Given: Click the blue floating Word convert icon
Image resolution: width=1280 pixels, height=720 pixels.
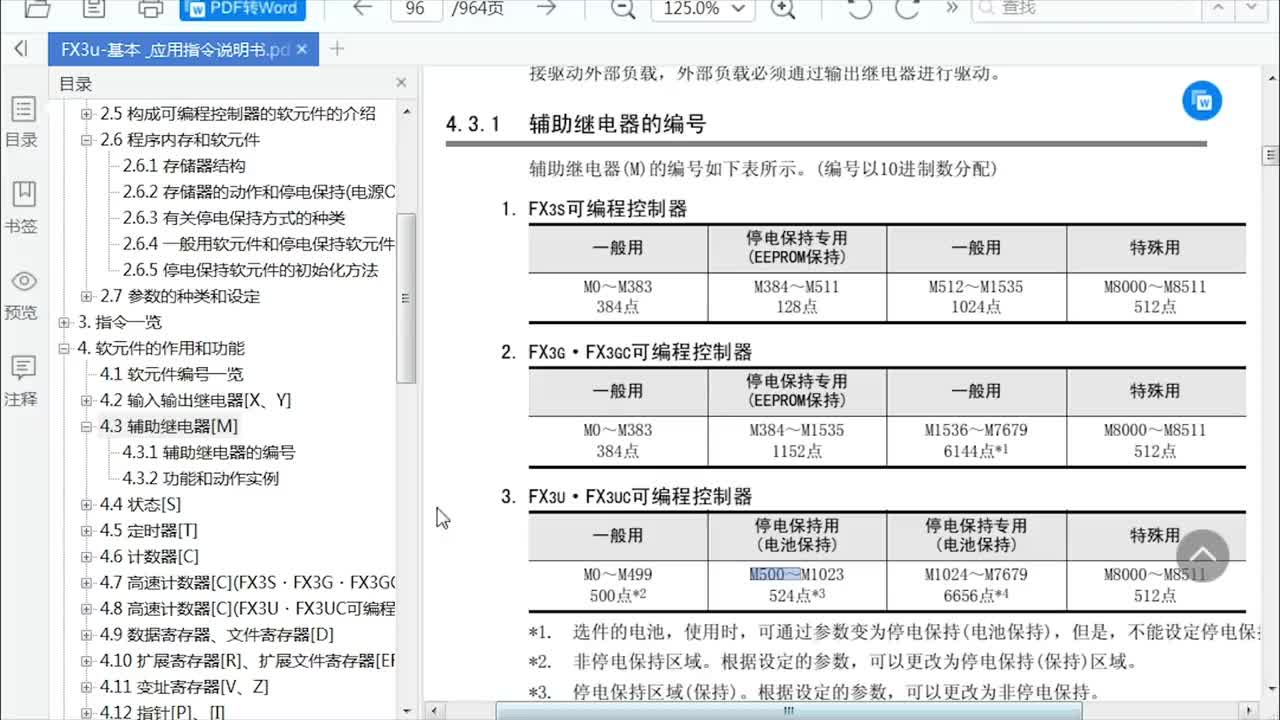Looking at the screenshot, I should [1202, 101].
